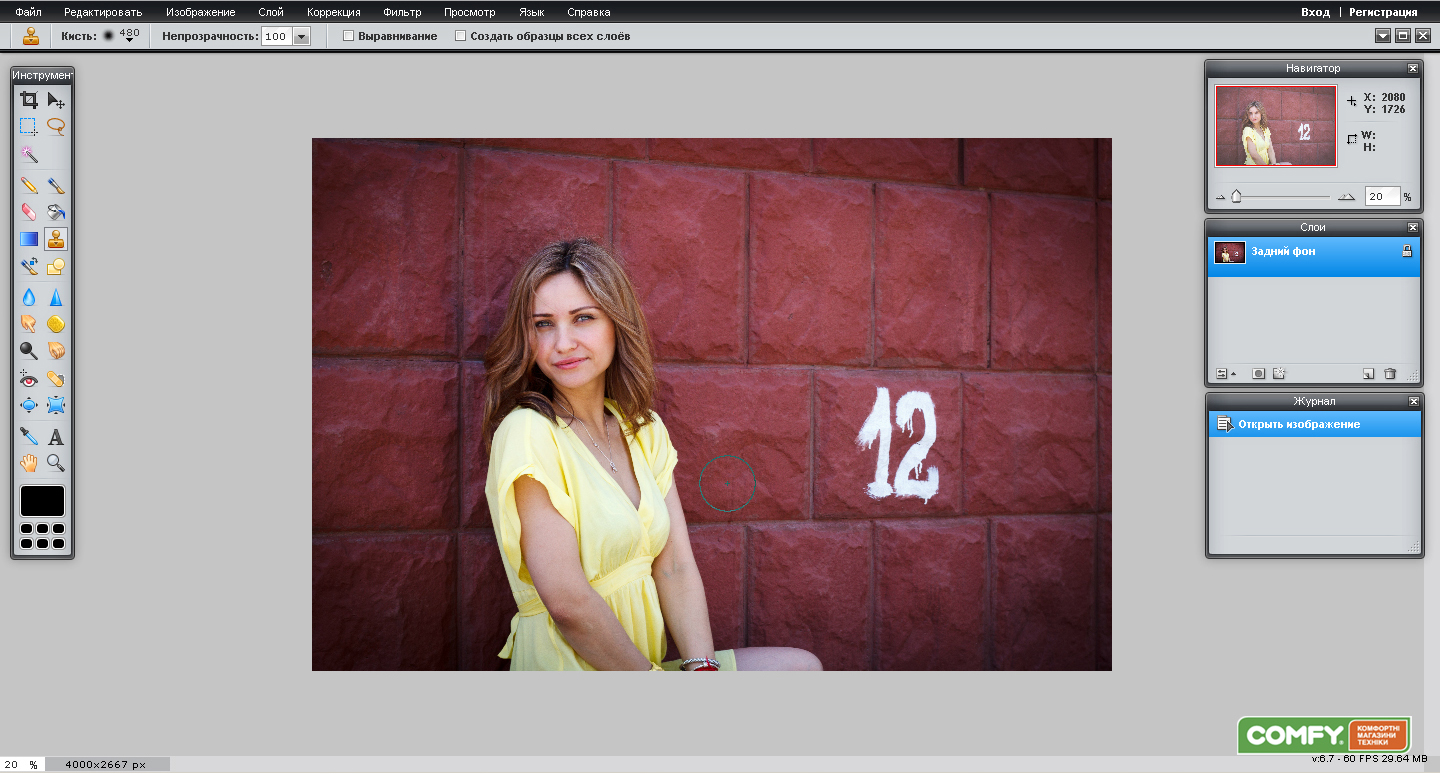Select the Paint Bucket tool
The height and width of the screenshot is (774, 1440).
pos(56,212)
